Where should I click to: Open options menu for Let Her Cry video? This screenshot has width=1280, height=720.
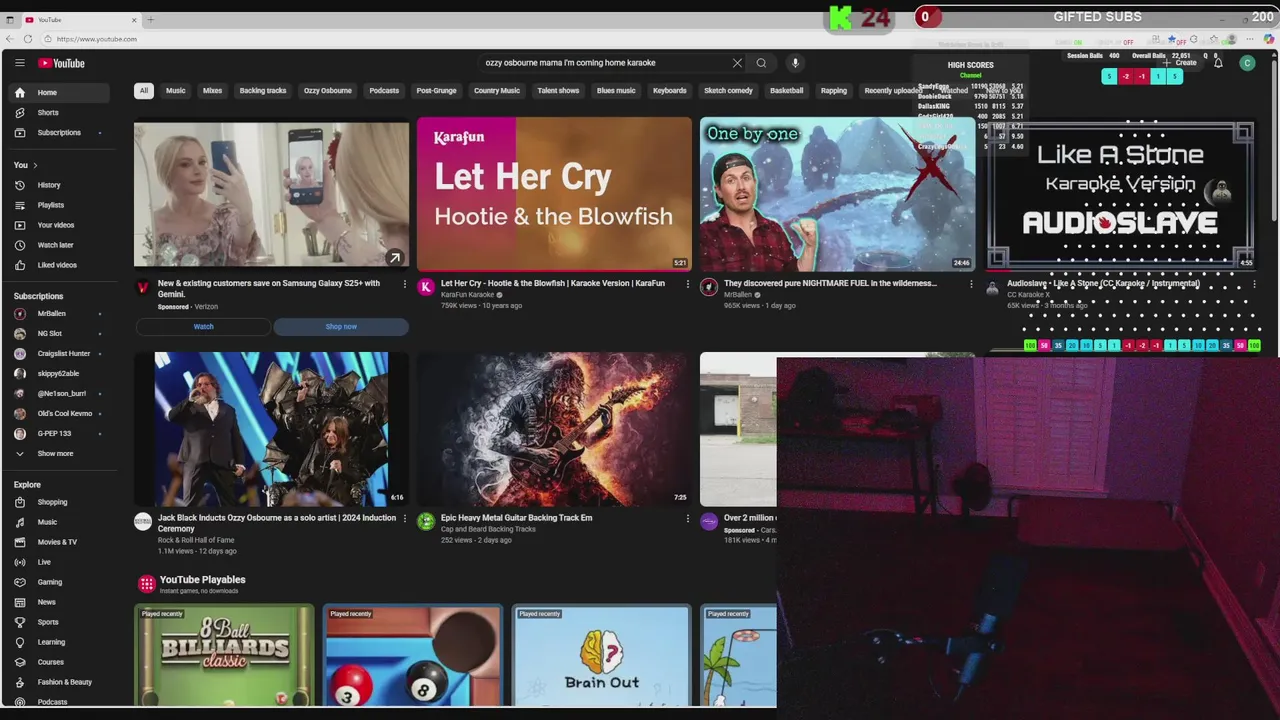[687, 284]
